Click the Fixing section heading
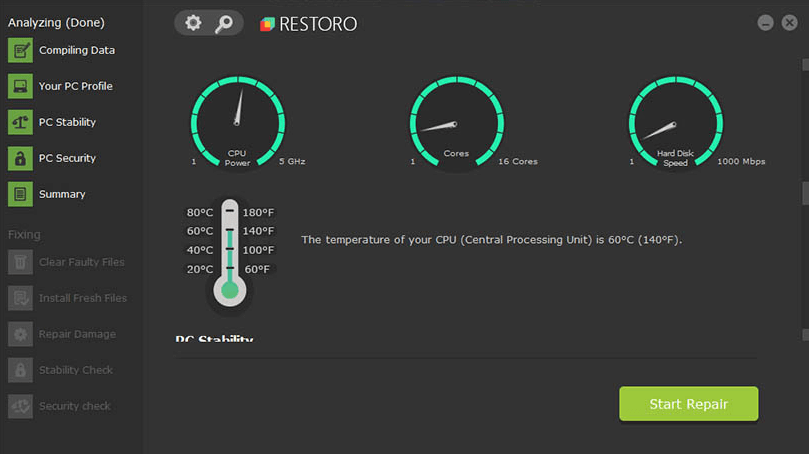809x454 pixels. (x=24, y=235)
